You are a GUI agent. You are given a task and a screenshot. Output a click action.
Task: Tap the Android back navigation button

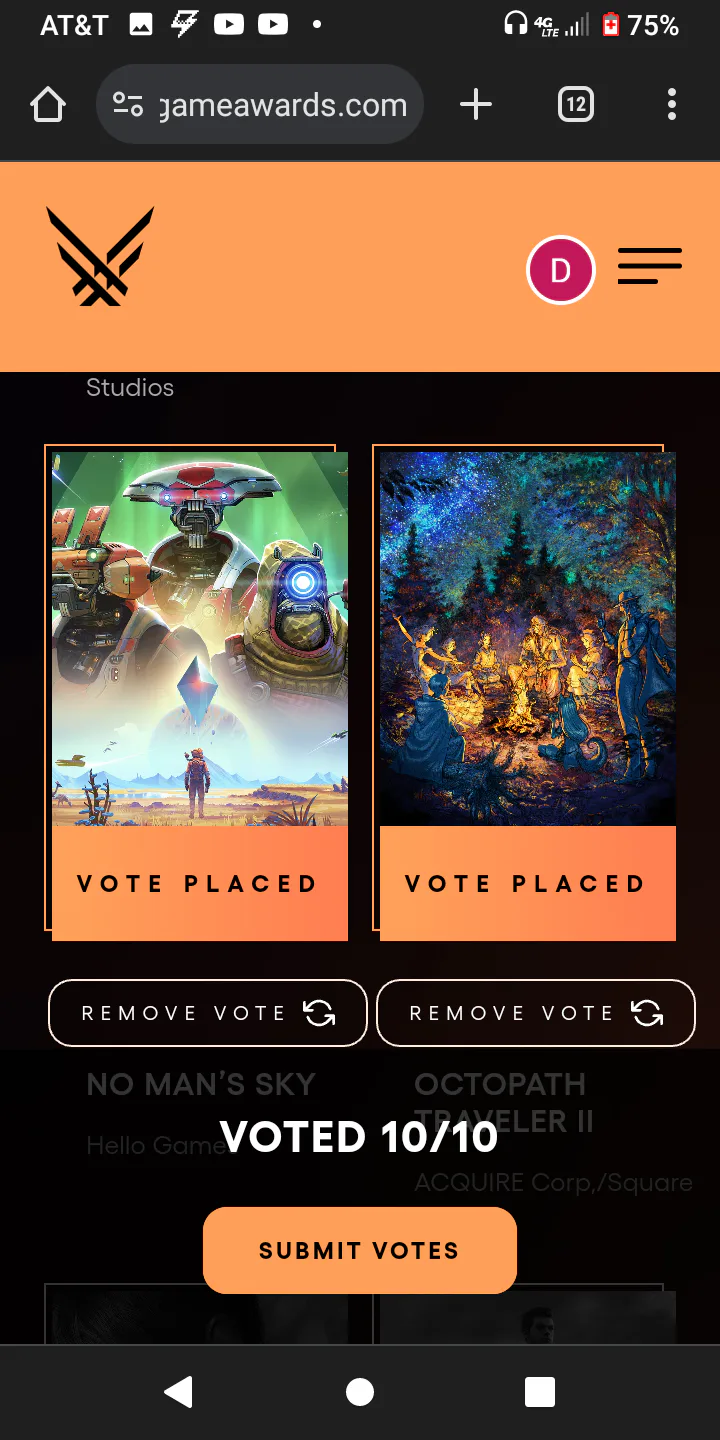[179, 1392]
